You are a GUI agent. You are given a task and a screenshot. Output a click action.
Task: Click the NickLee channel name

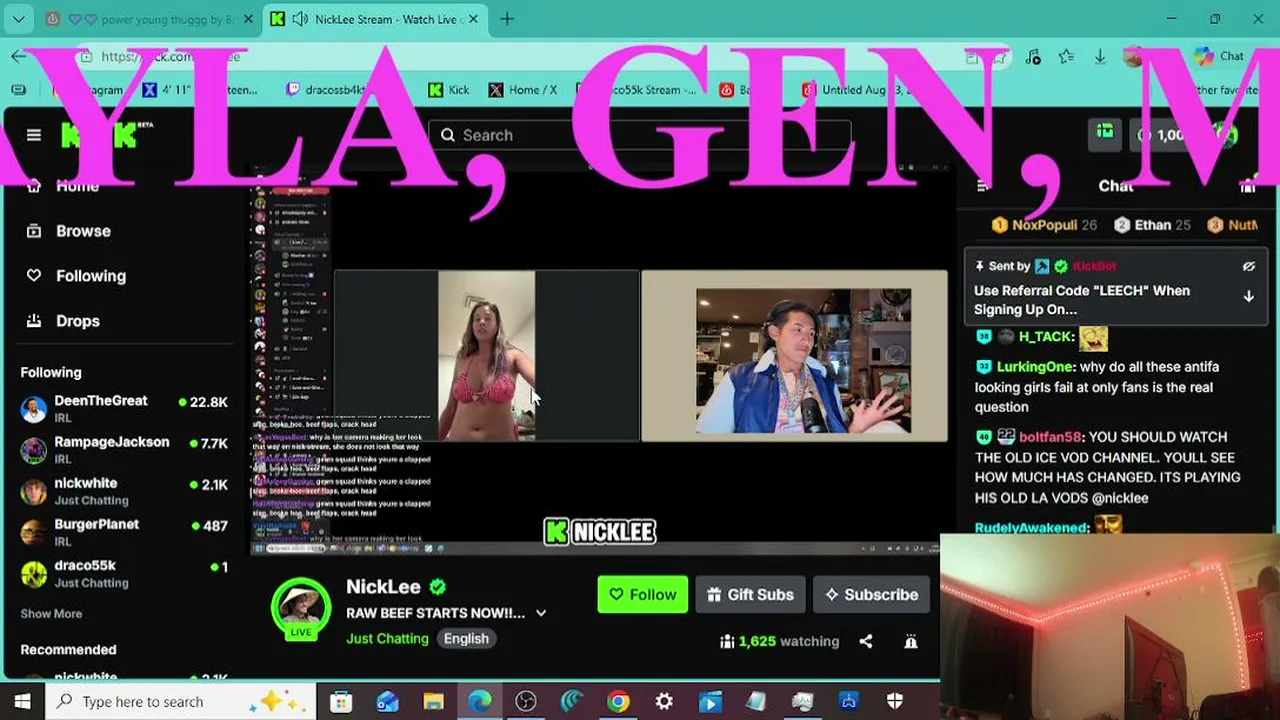(x=383, y=587)
